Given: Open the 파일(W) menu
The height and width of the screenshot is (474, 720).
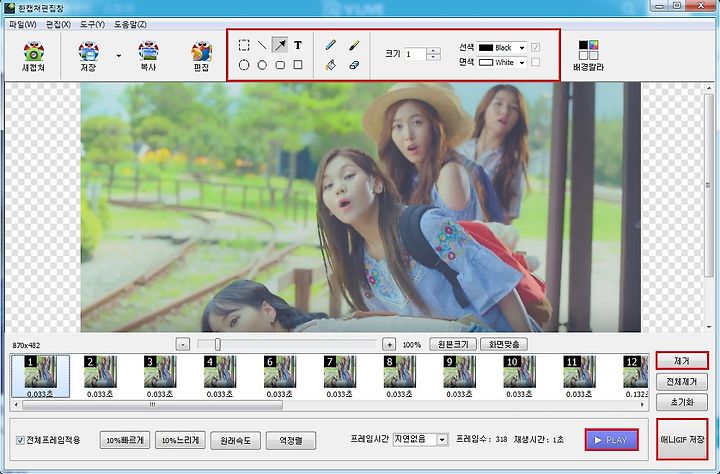Looking at the screenshot, I should click(x=22, y=24).
